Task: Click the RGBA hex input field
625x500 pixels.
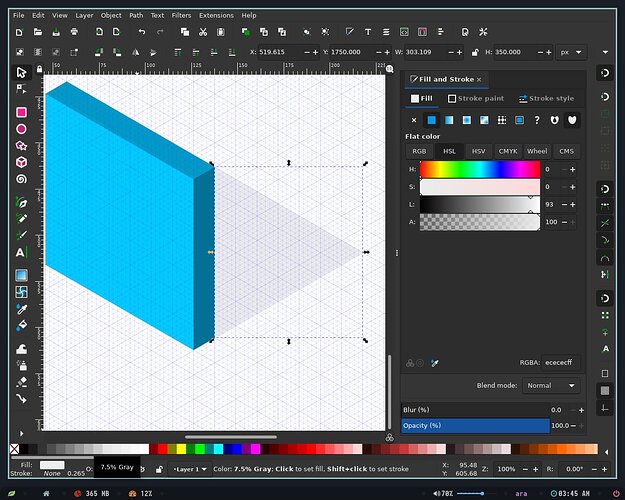Action: pos(561,362)
